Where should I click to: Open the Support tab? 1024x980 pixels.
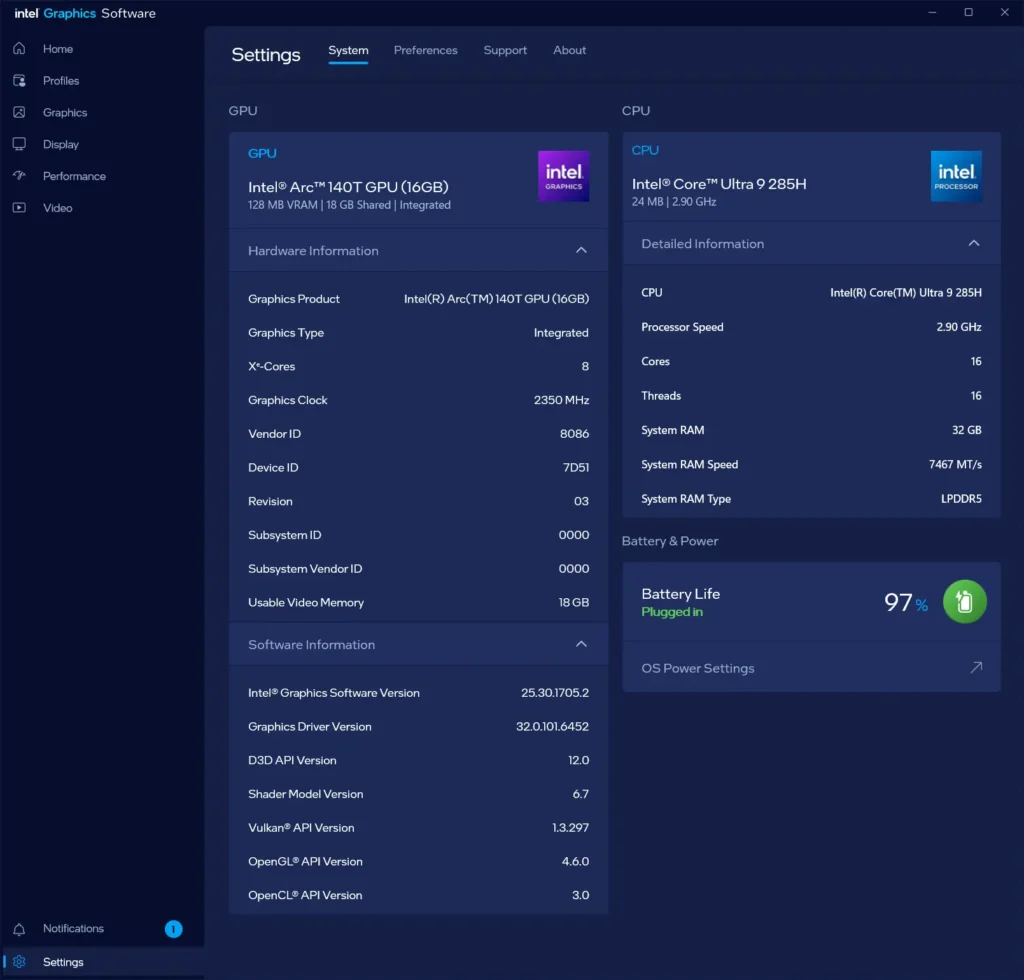pos(505,50)
